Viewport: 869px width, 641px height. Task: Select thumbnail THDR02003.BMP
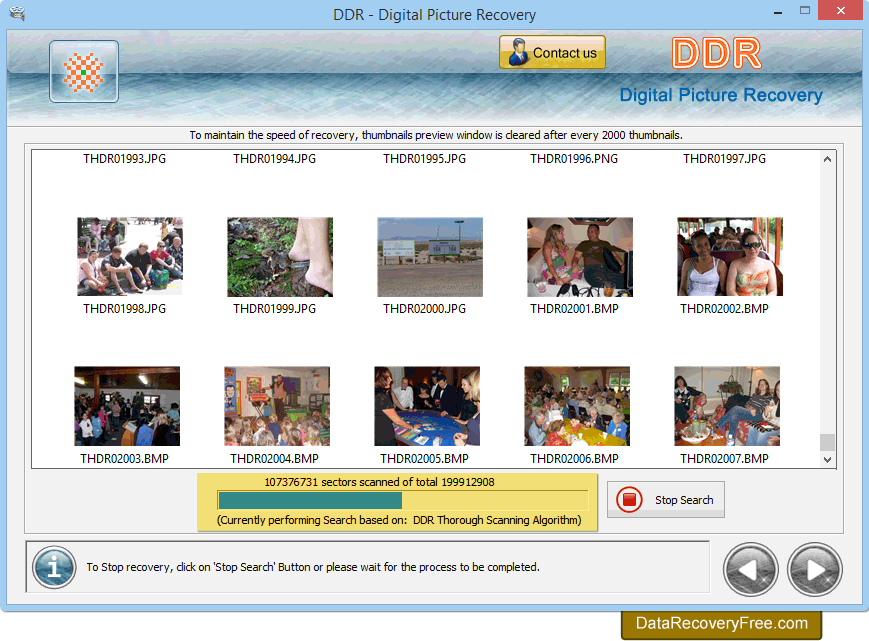(127, 406)
